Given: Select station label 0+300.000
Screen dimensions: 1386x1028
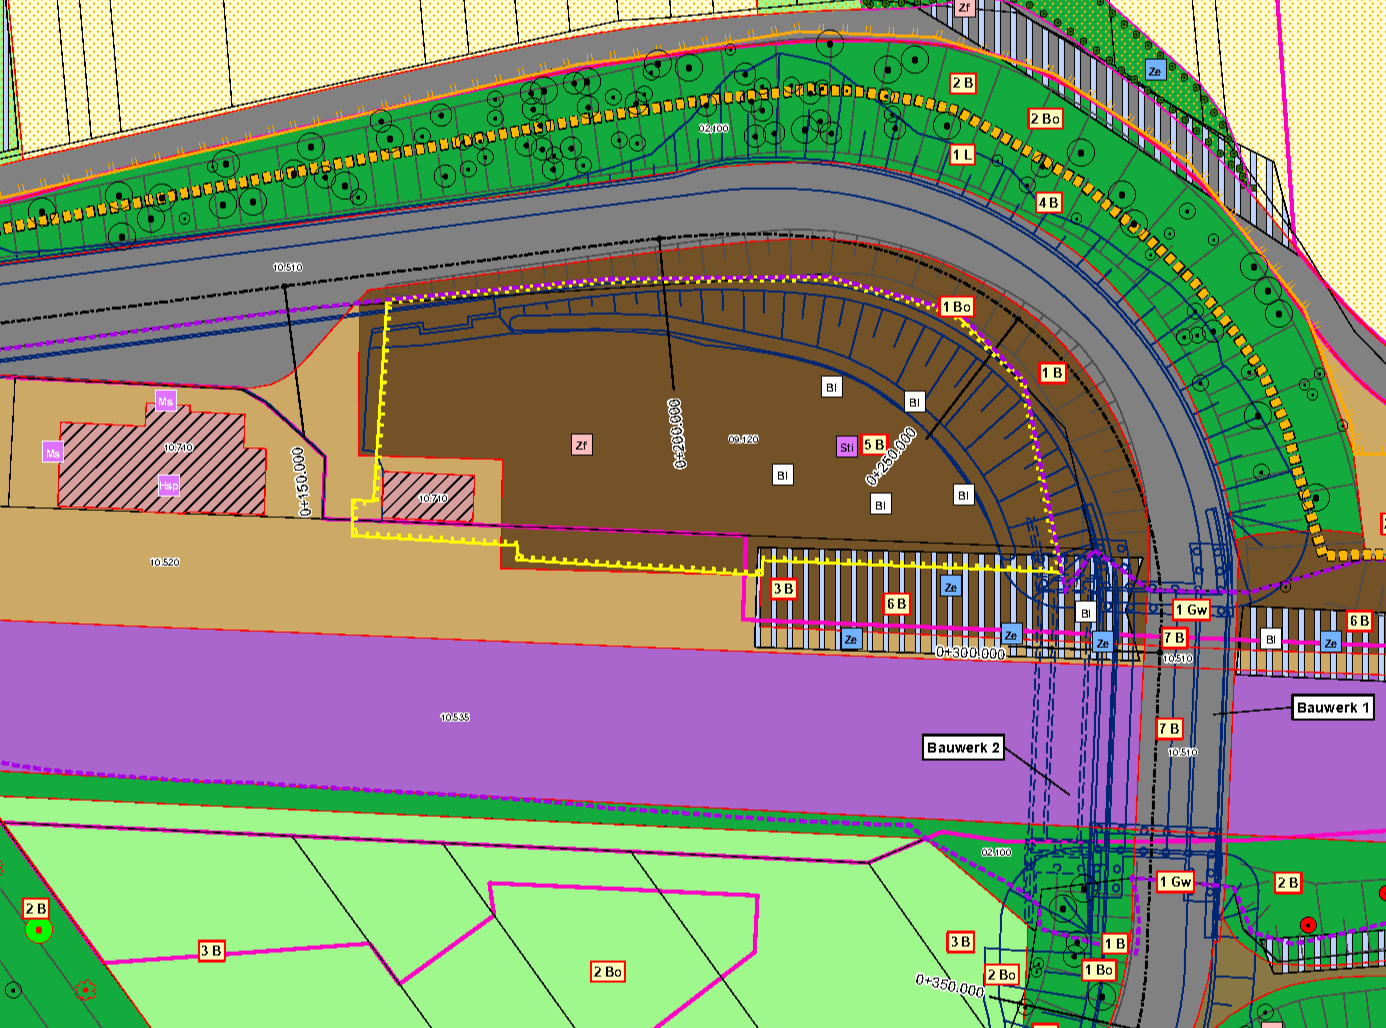Looking at the screenshot, I should click(x=970, y=653).
